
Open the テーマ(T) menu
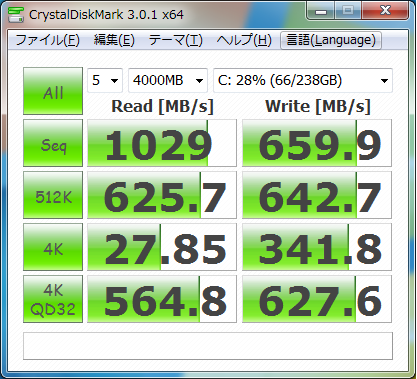click(175, 40)
